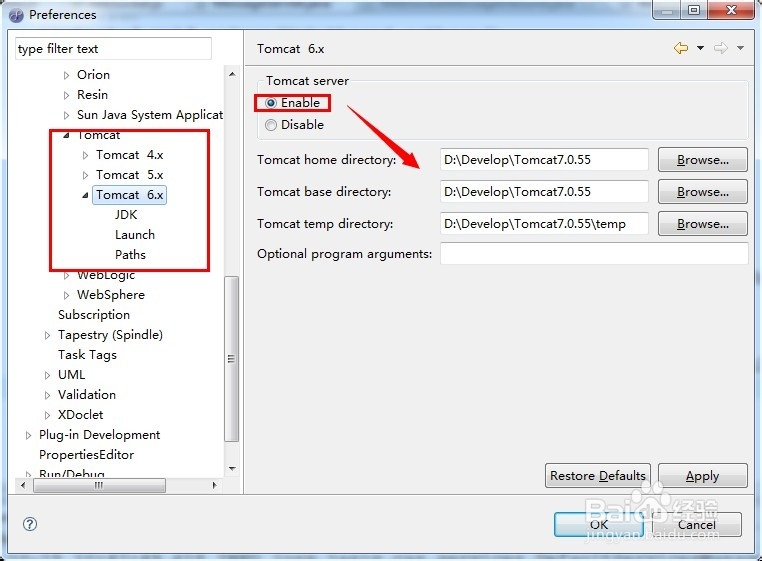The width and height of the screenshot is (762, 561).
Task: Collapse the Tomcat 6.x node
Action: [x=86, y=195]
